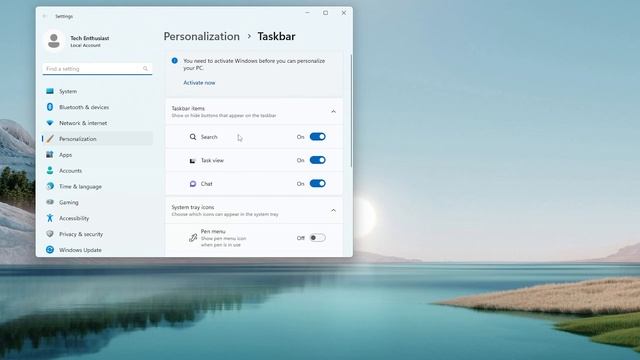The width and height of the screenshot is (640, 360).
Task: Click the Pen menu icon
Action: (193, 238)
